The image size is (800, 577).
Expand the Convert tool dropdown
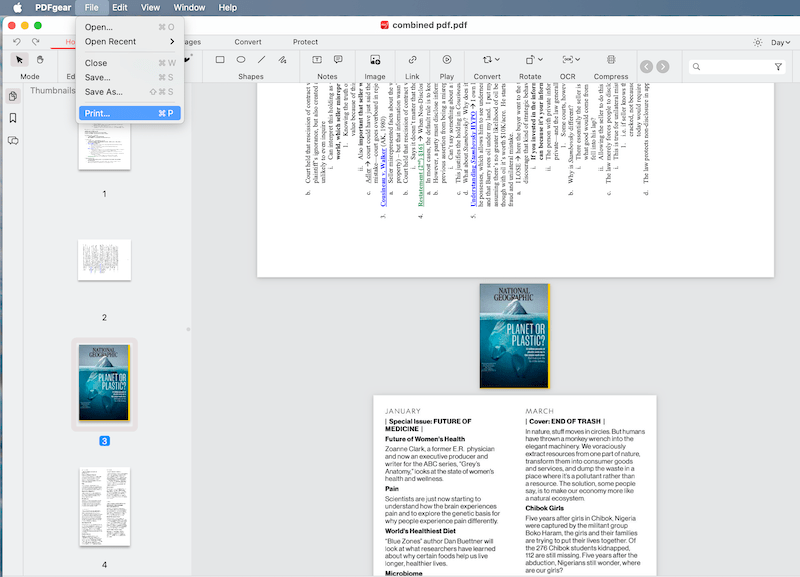pos(497,60)
